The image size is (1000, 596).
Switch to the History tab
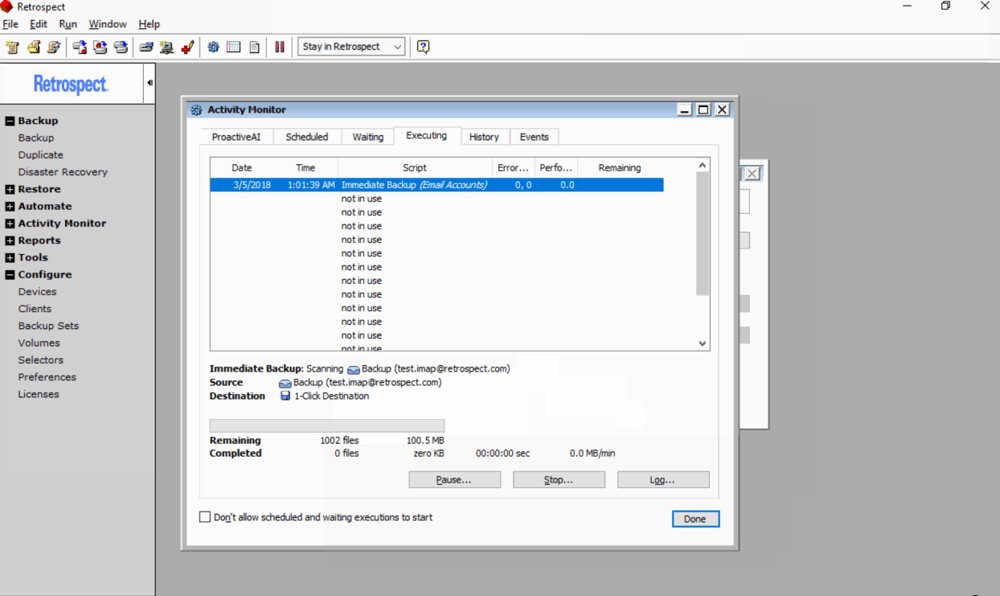tap(484, 137)
